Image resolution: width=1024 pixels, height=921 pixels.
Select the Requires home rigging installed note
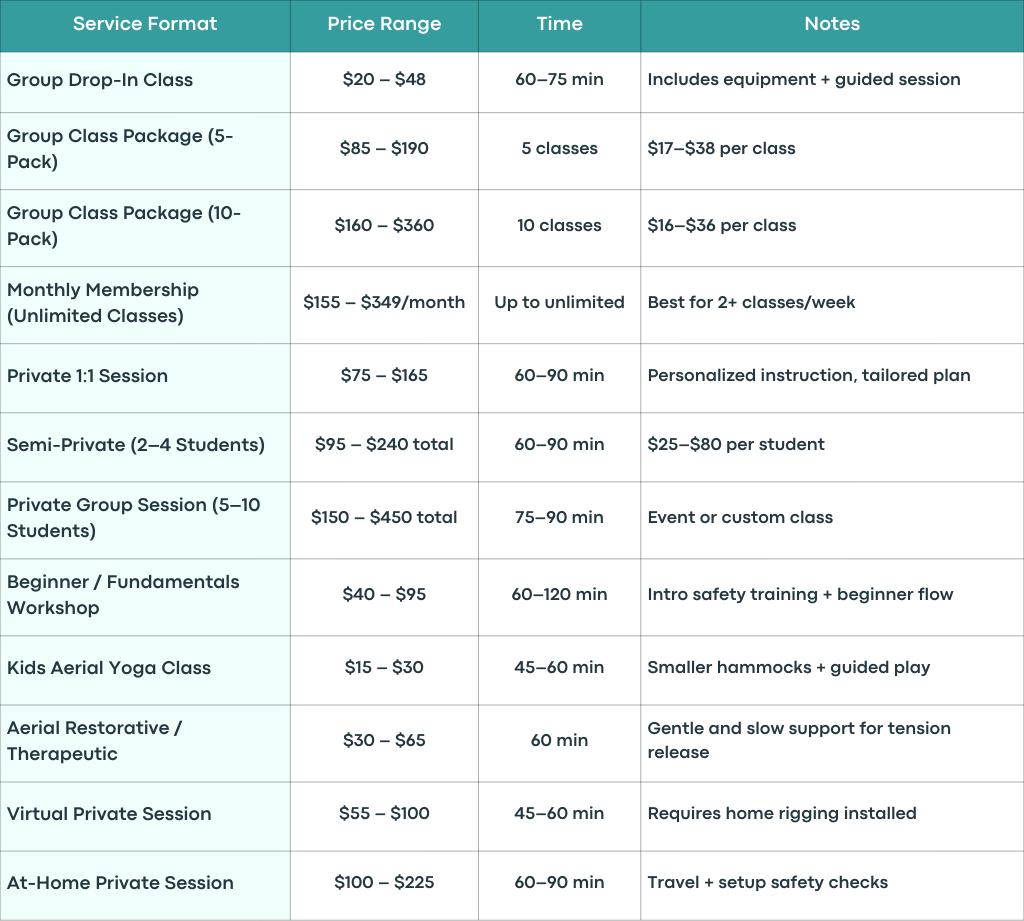click(x=782, y=814)
